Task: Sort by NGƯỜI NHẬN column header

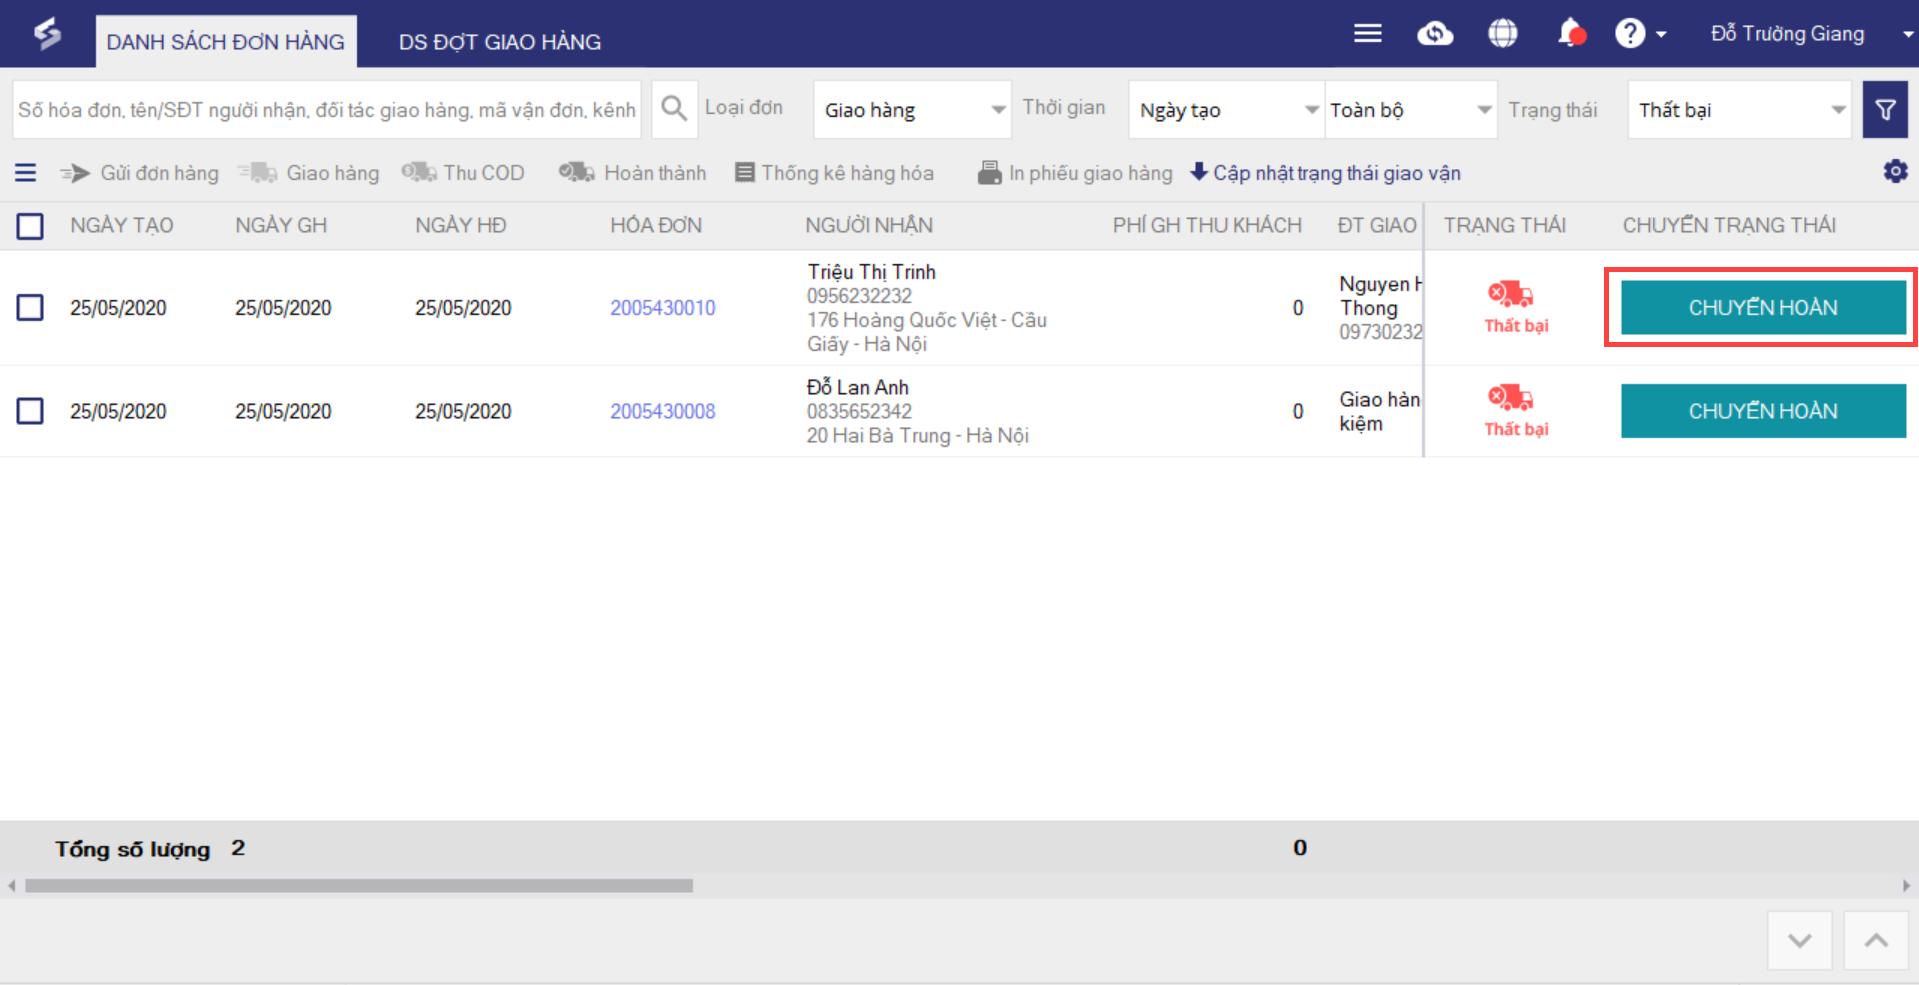Action: click(869, 226)
